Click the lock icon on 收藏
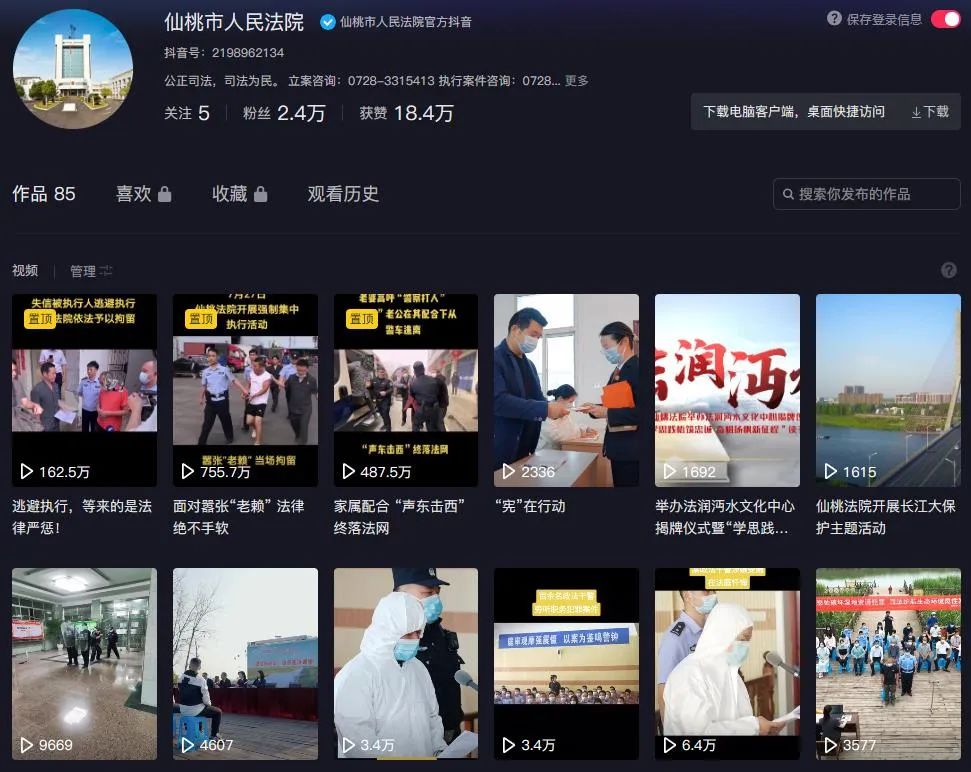Image resolution: width=971 pixels, height=772 pixels. (261, 194)
